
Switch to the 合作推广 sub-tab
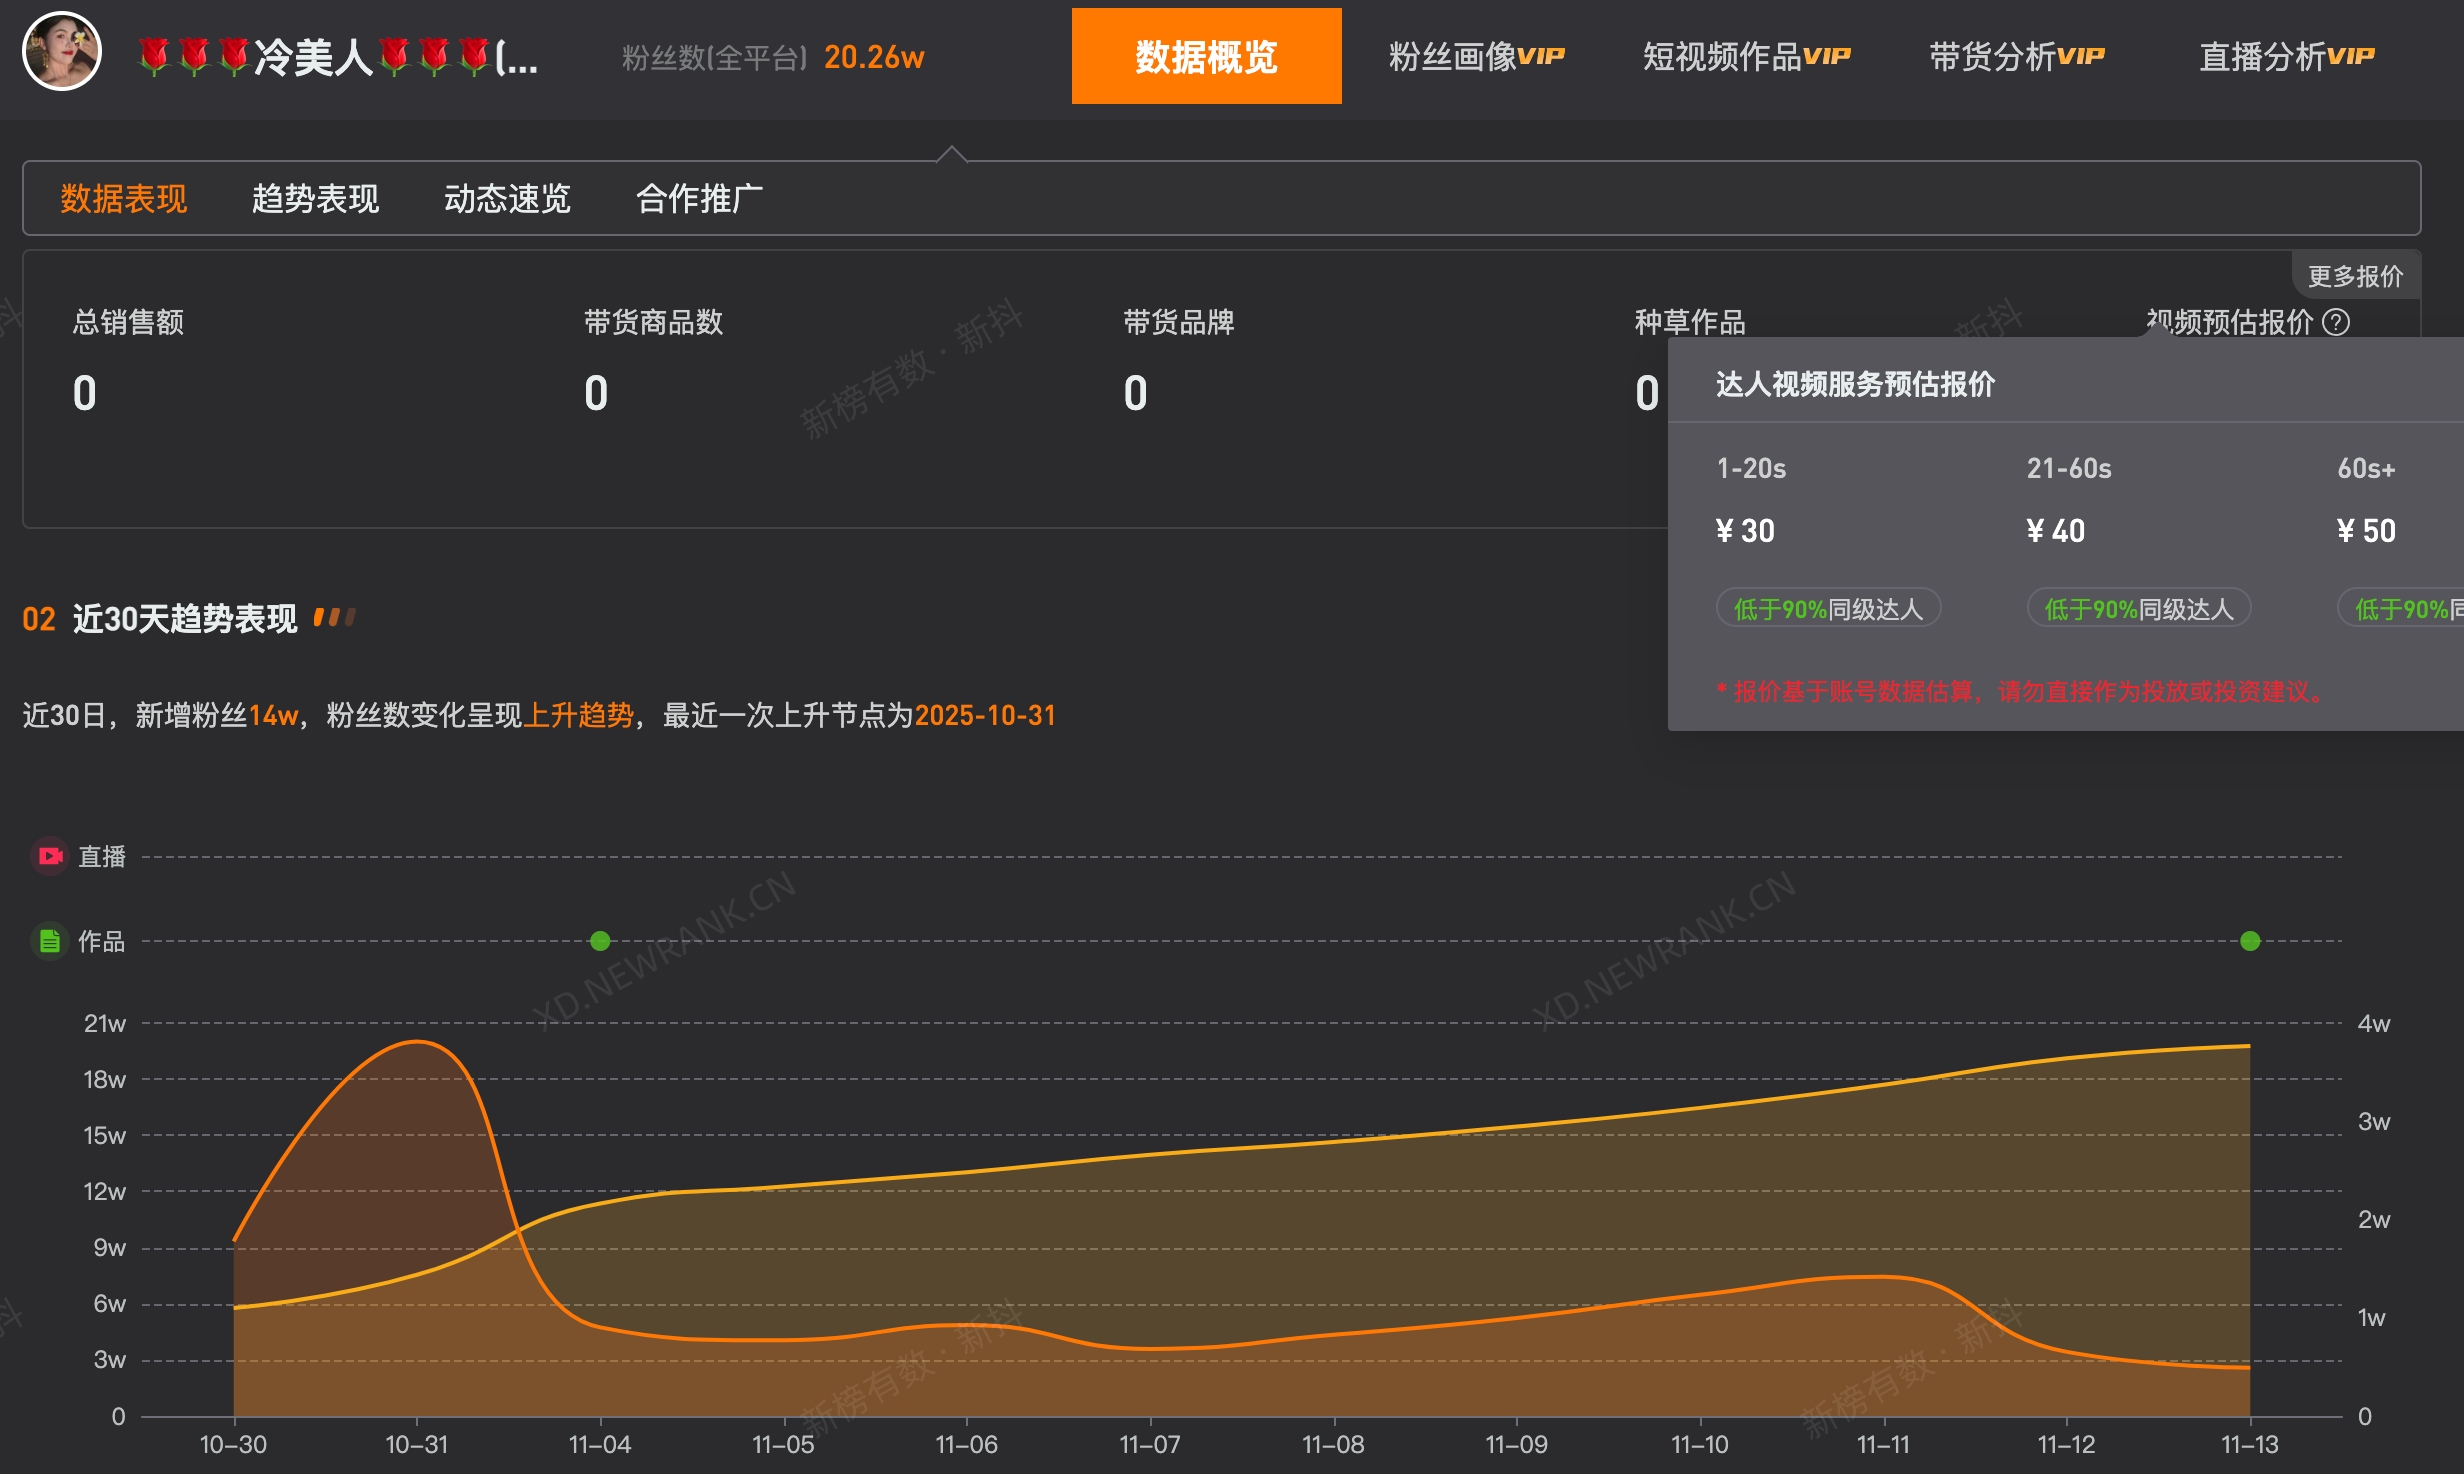pyautogui.click(x=698, y=199)
